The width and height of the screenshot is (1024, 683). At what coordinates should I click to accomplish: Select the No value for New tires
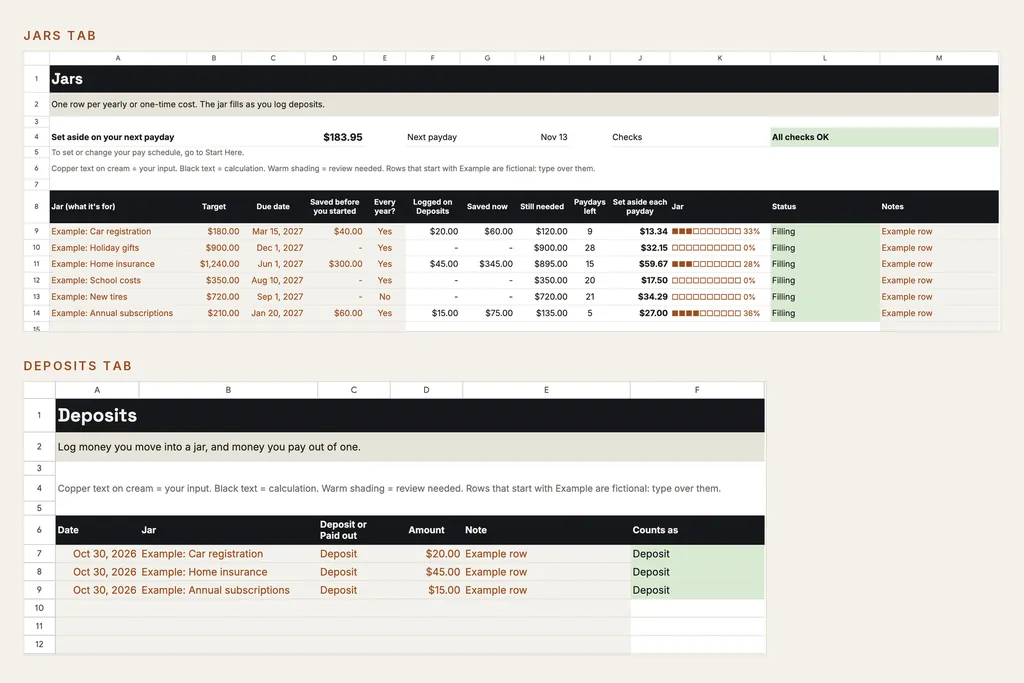[x=385, y=296]
